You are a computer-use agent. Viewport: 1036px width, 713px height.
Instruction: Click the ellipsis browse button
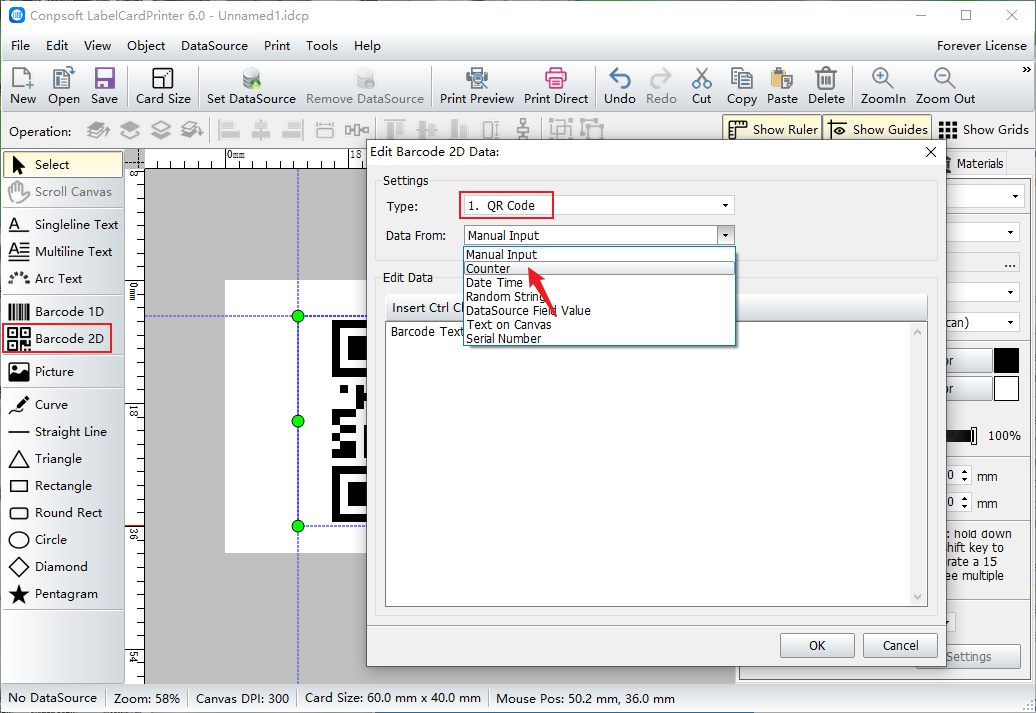point(1010,264)
